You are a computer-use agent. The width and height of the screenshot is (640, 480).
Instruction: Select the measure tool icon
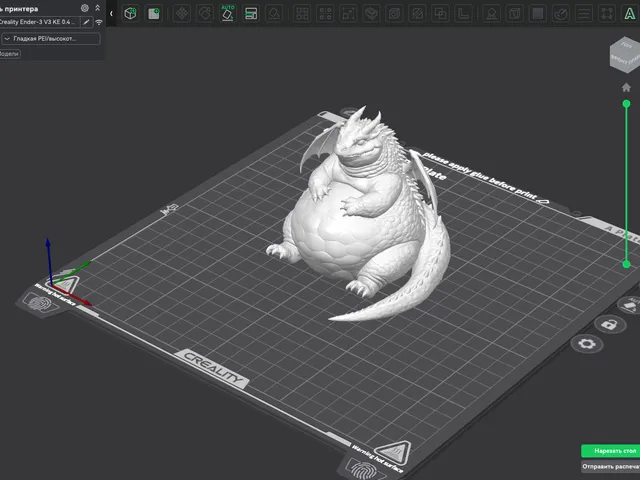[x=607, y=13]
